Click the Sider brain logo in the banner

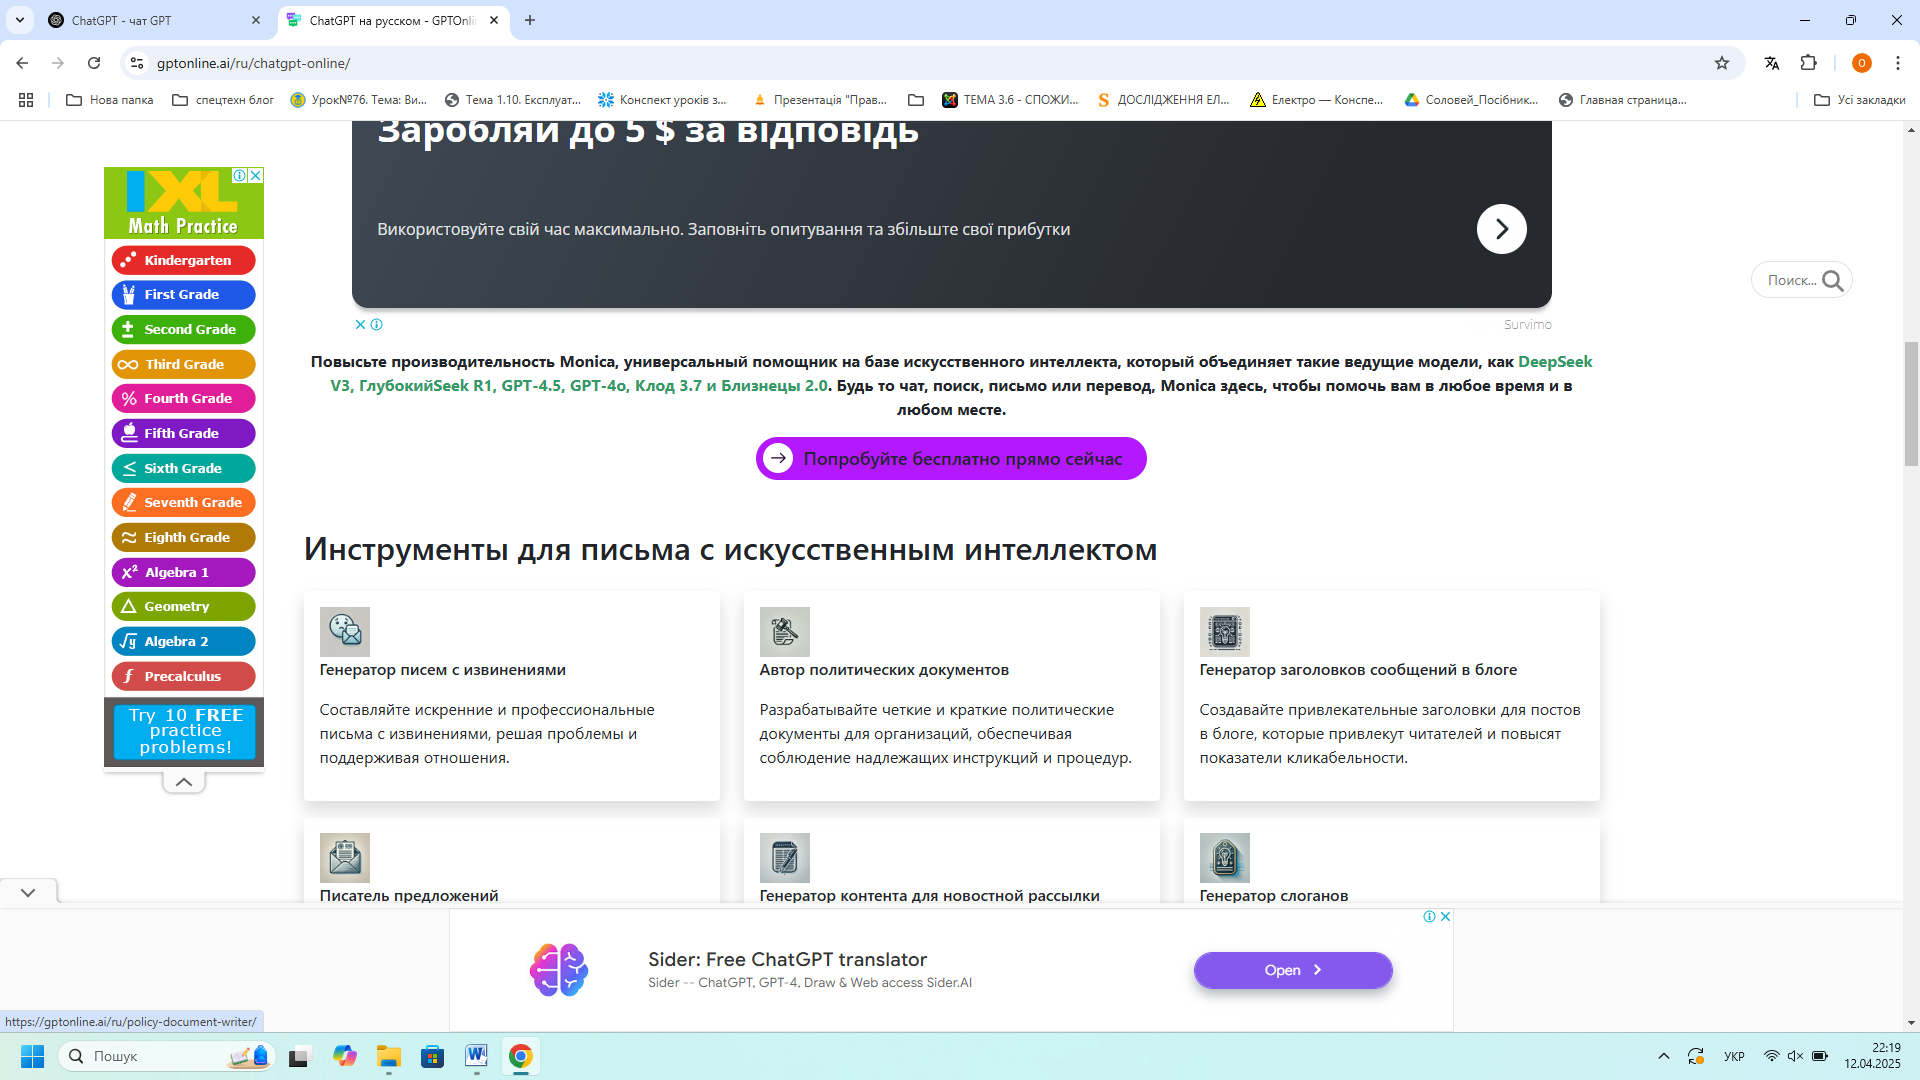559,970
